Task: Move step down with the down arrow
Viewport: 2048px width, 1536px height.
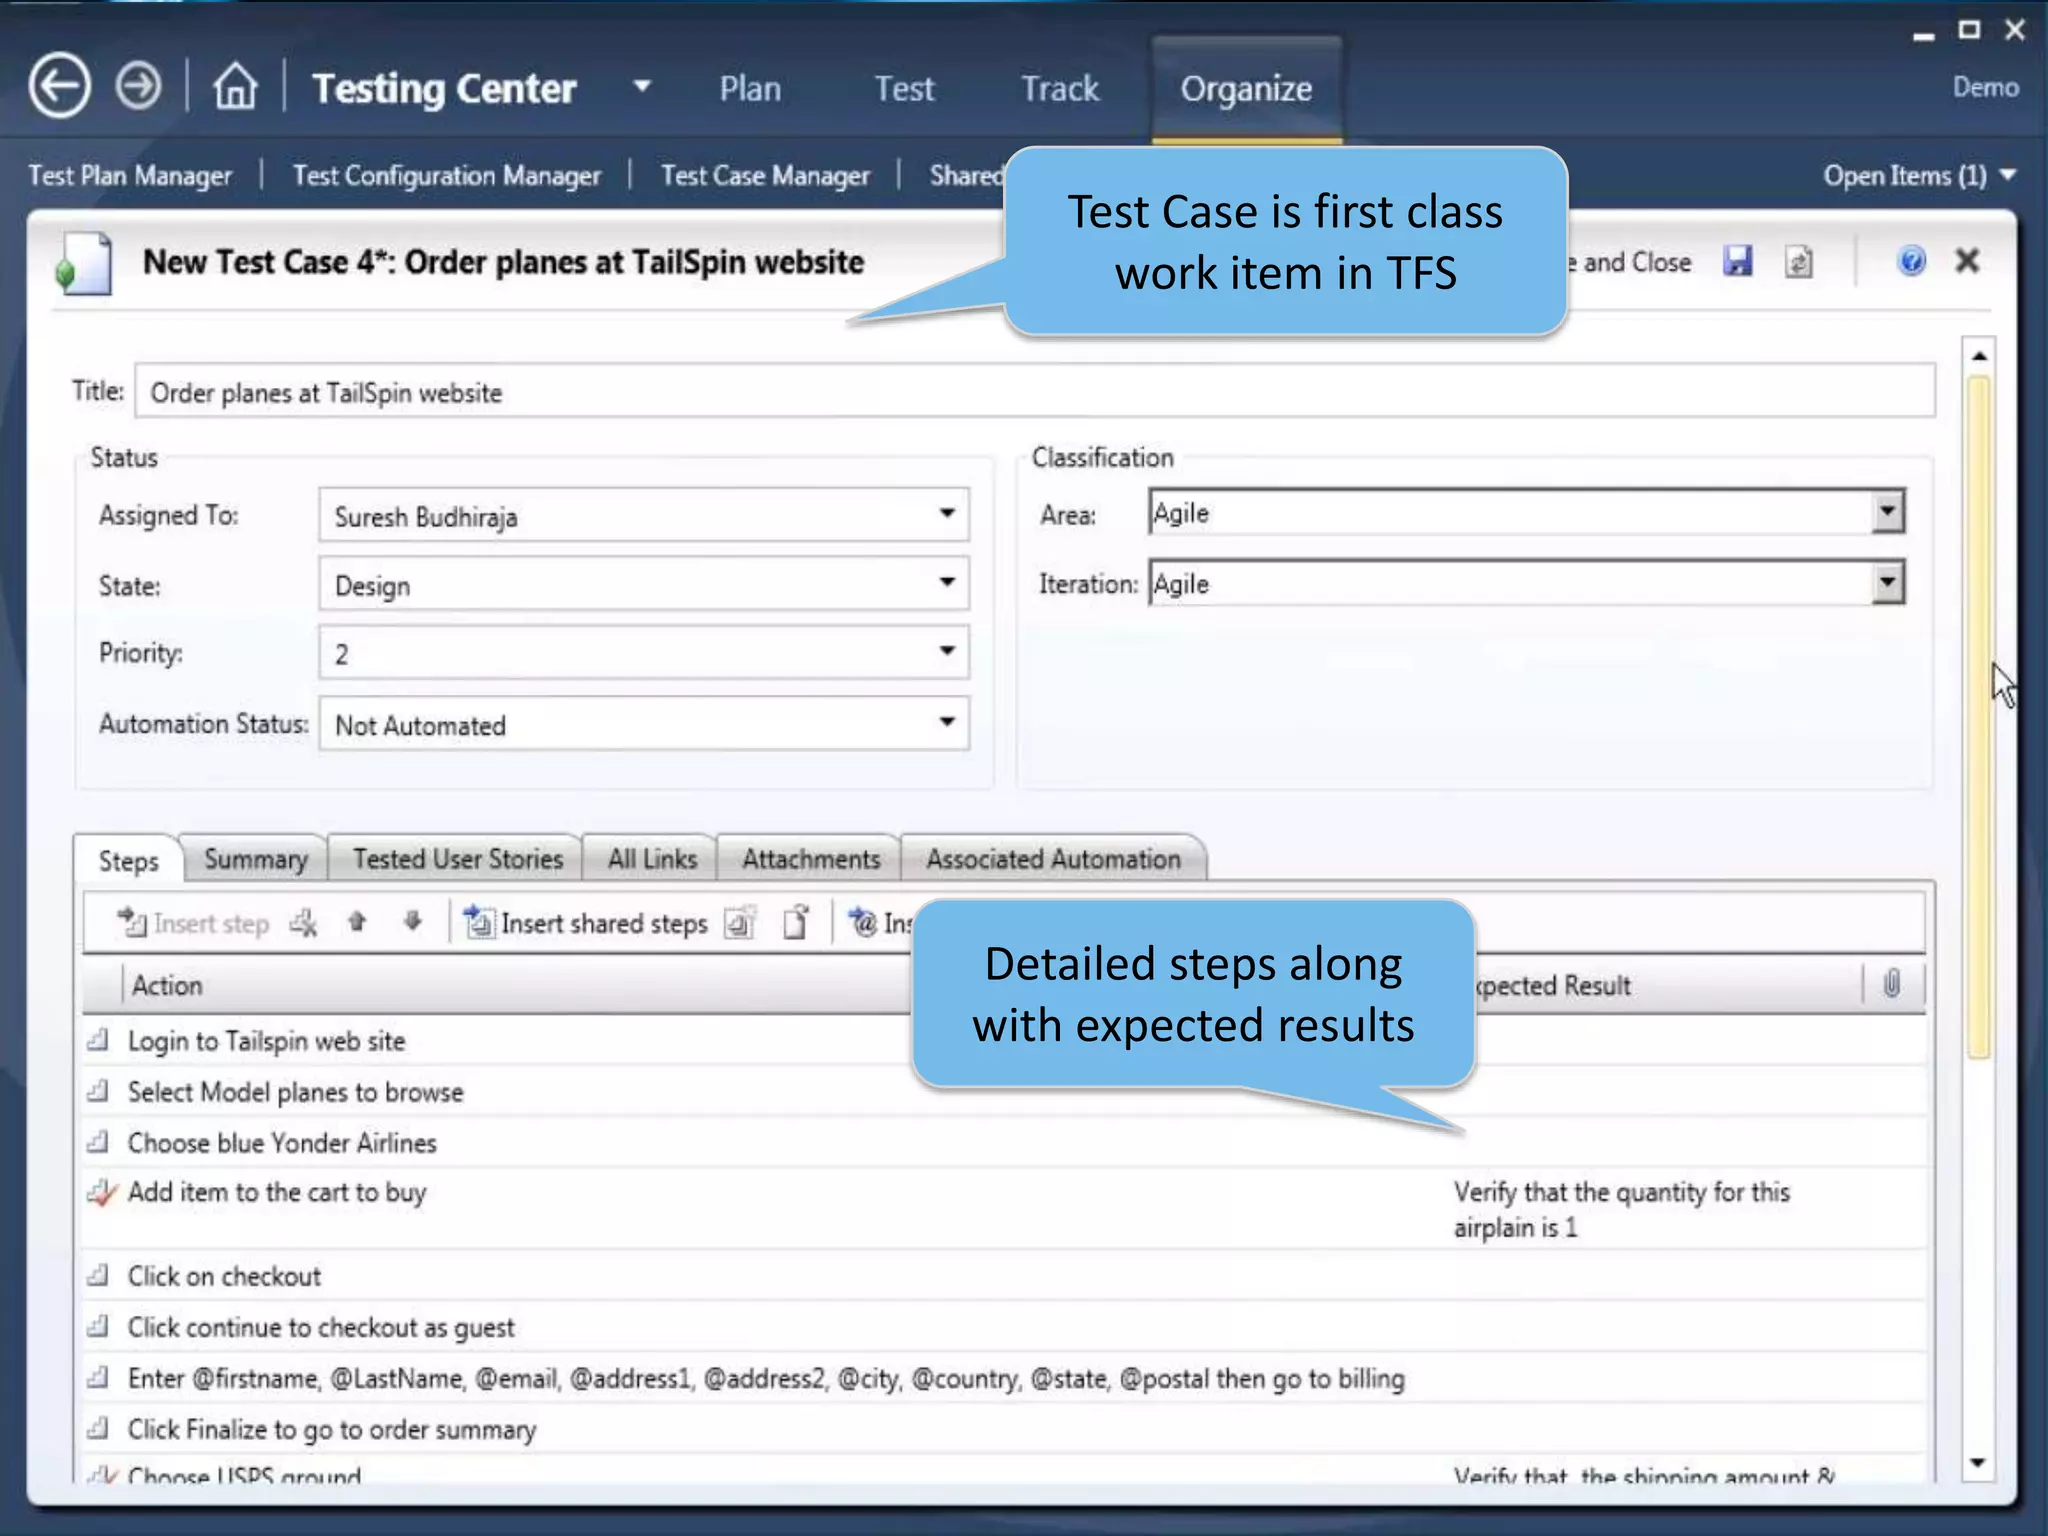Action: 413,922
